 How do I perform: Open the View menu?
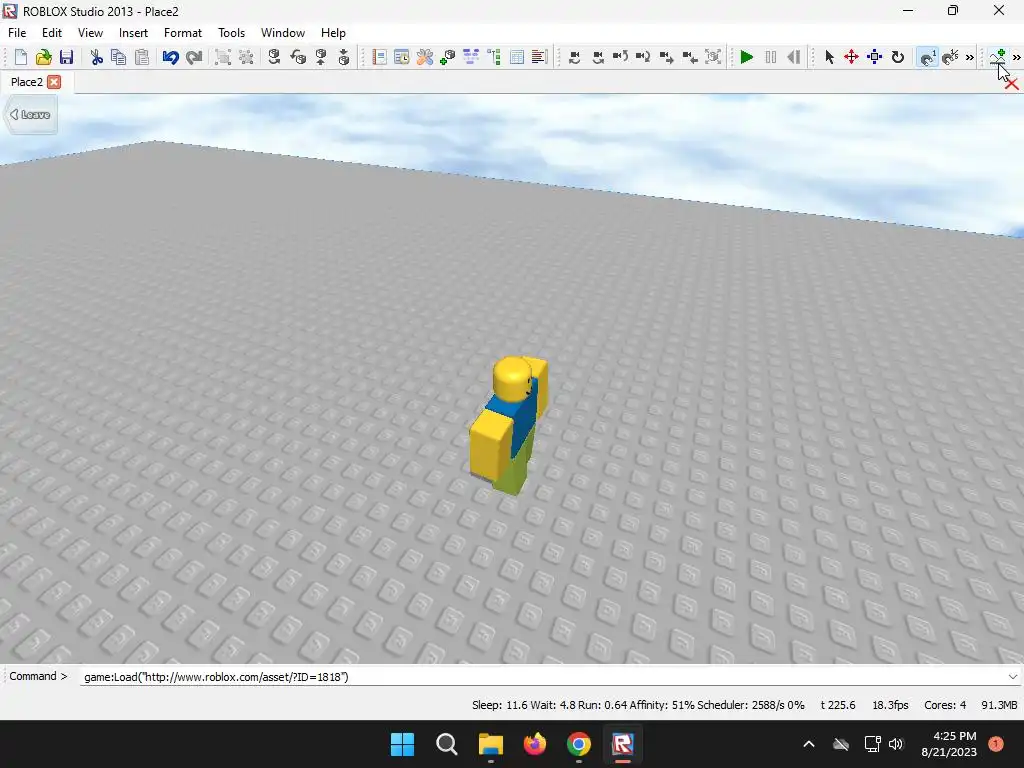[x=90, y=33]
